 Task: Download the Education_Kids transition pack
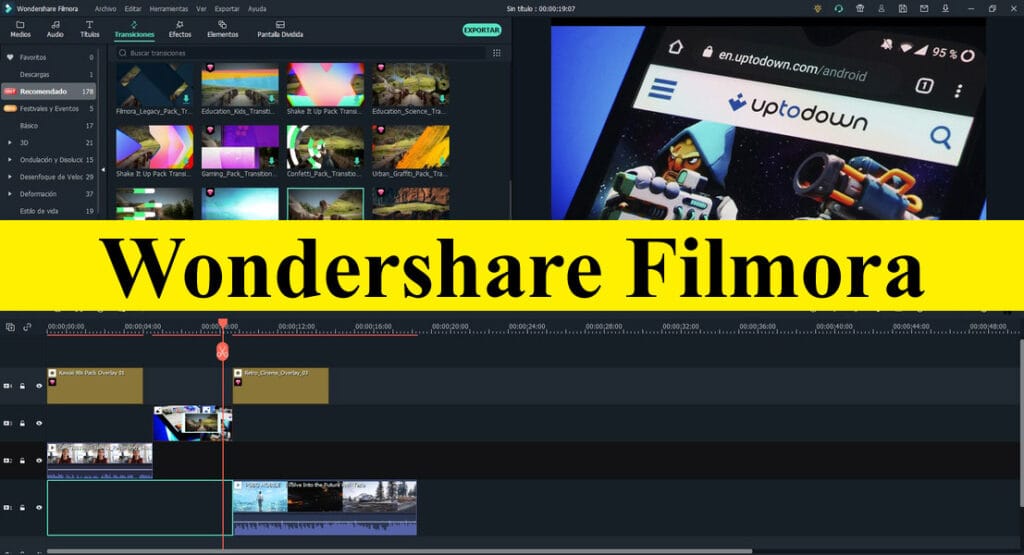272,99
